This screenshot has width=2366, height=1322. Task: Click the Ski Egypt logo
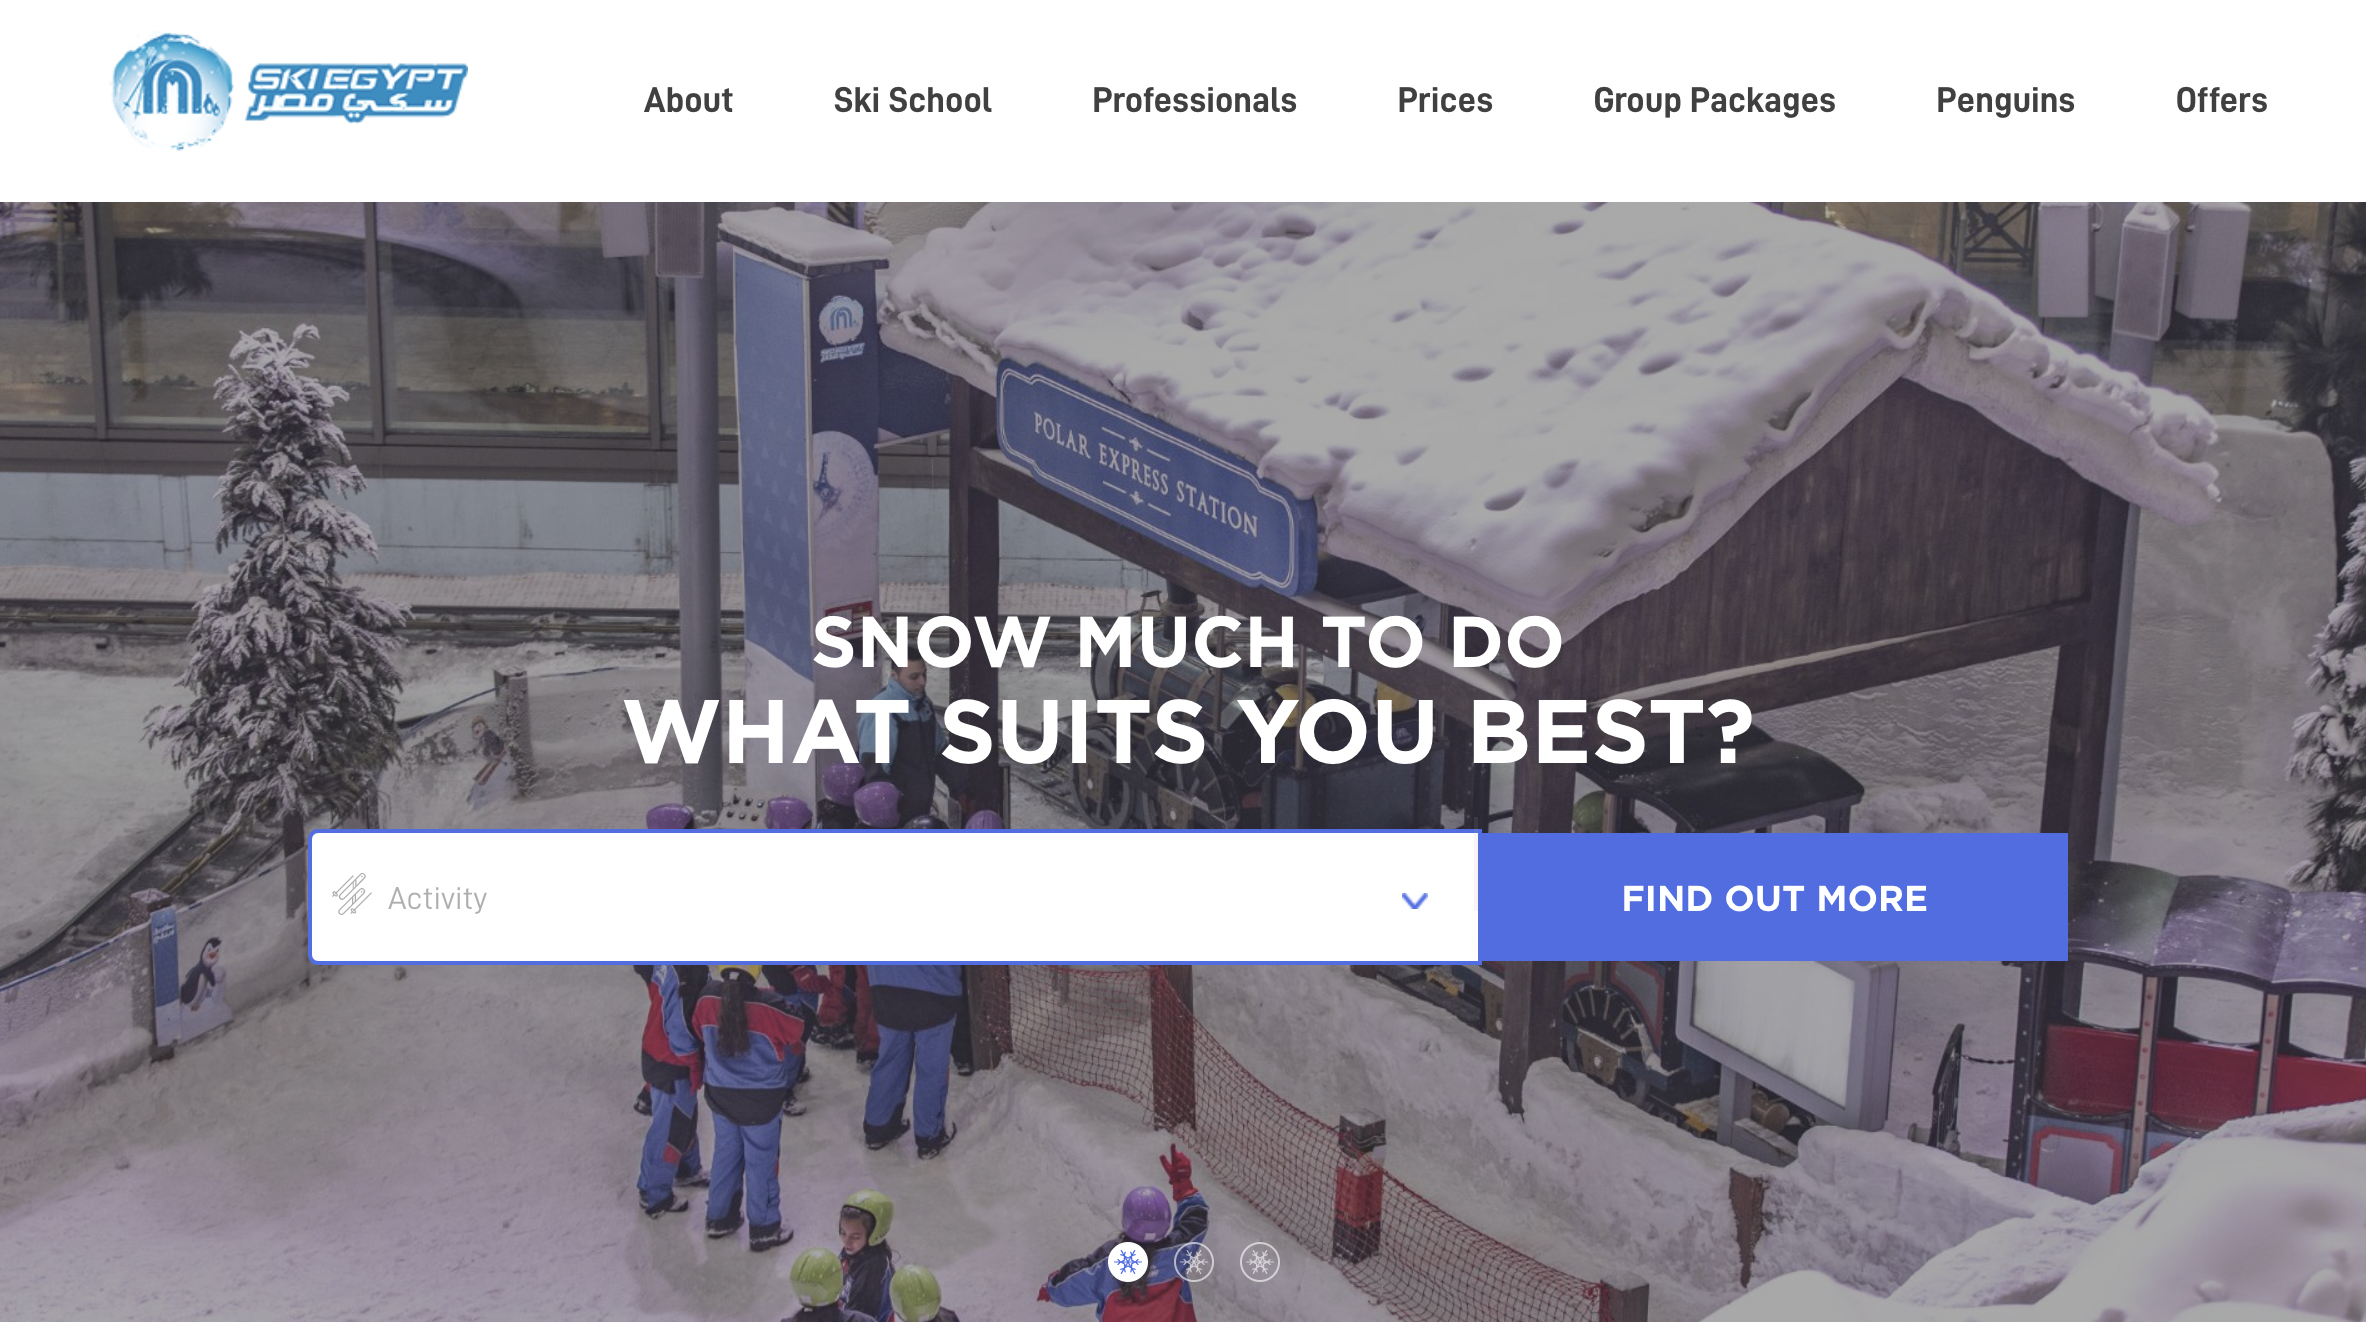point(289,92)
